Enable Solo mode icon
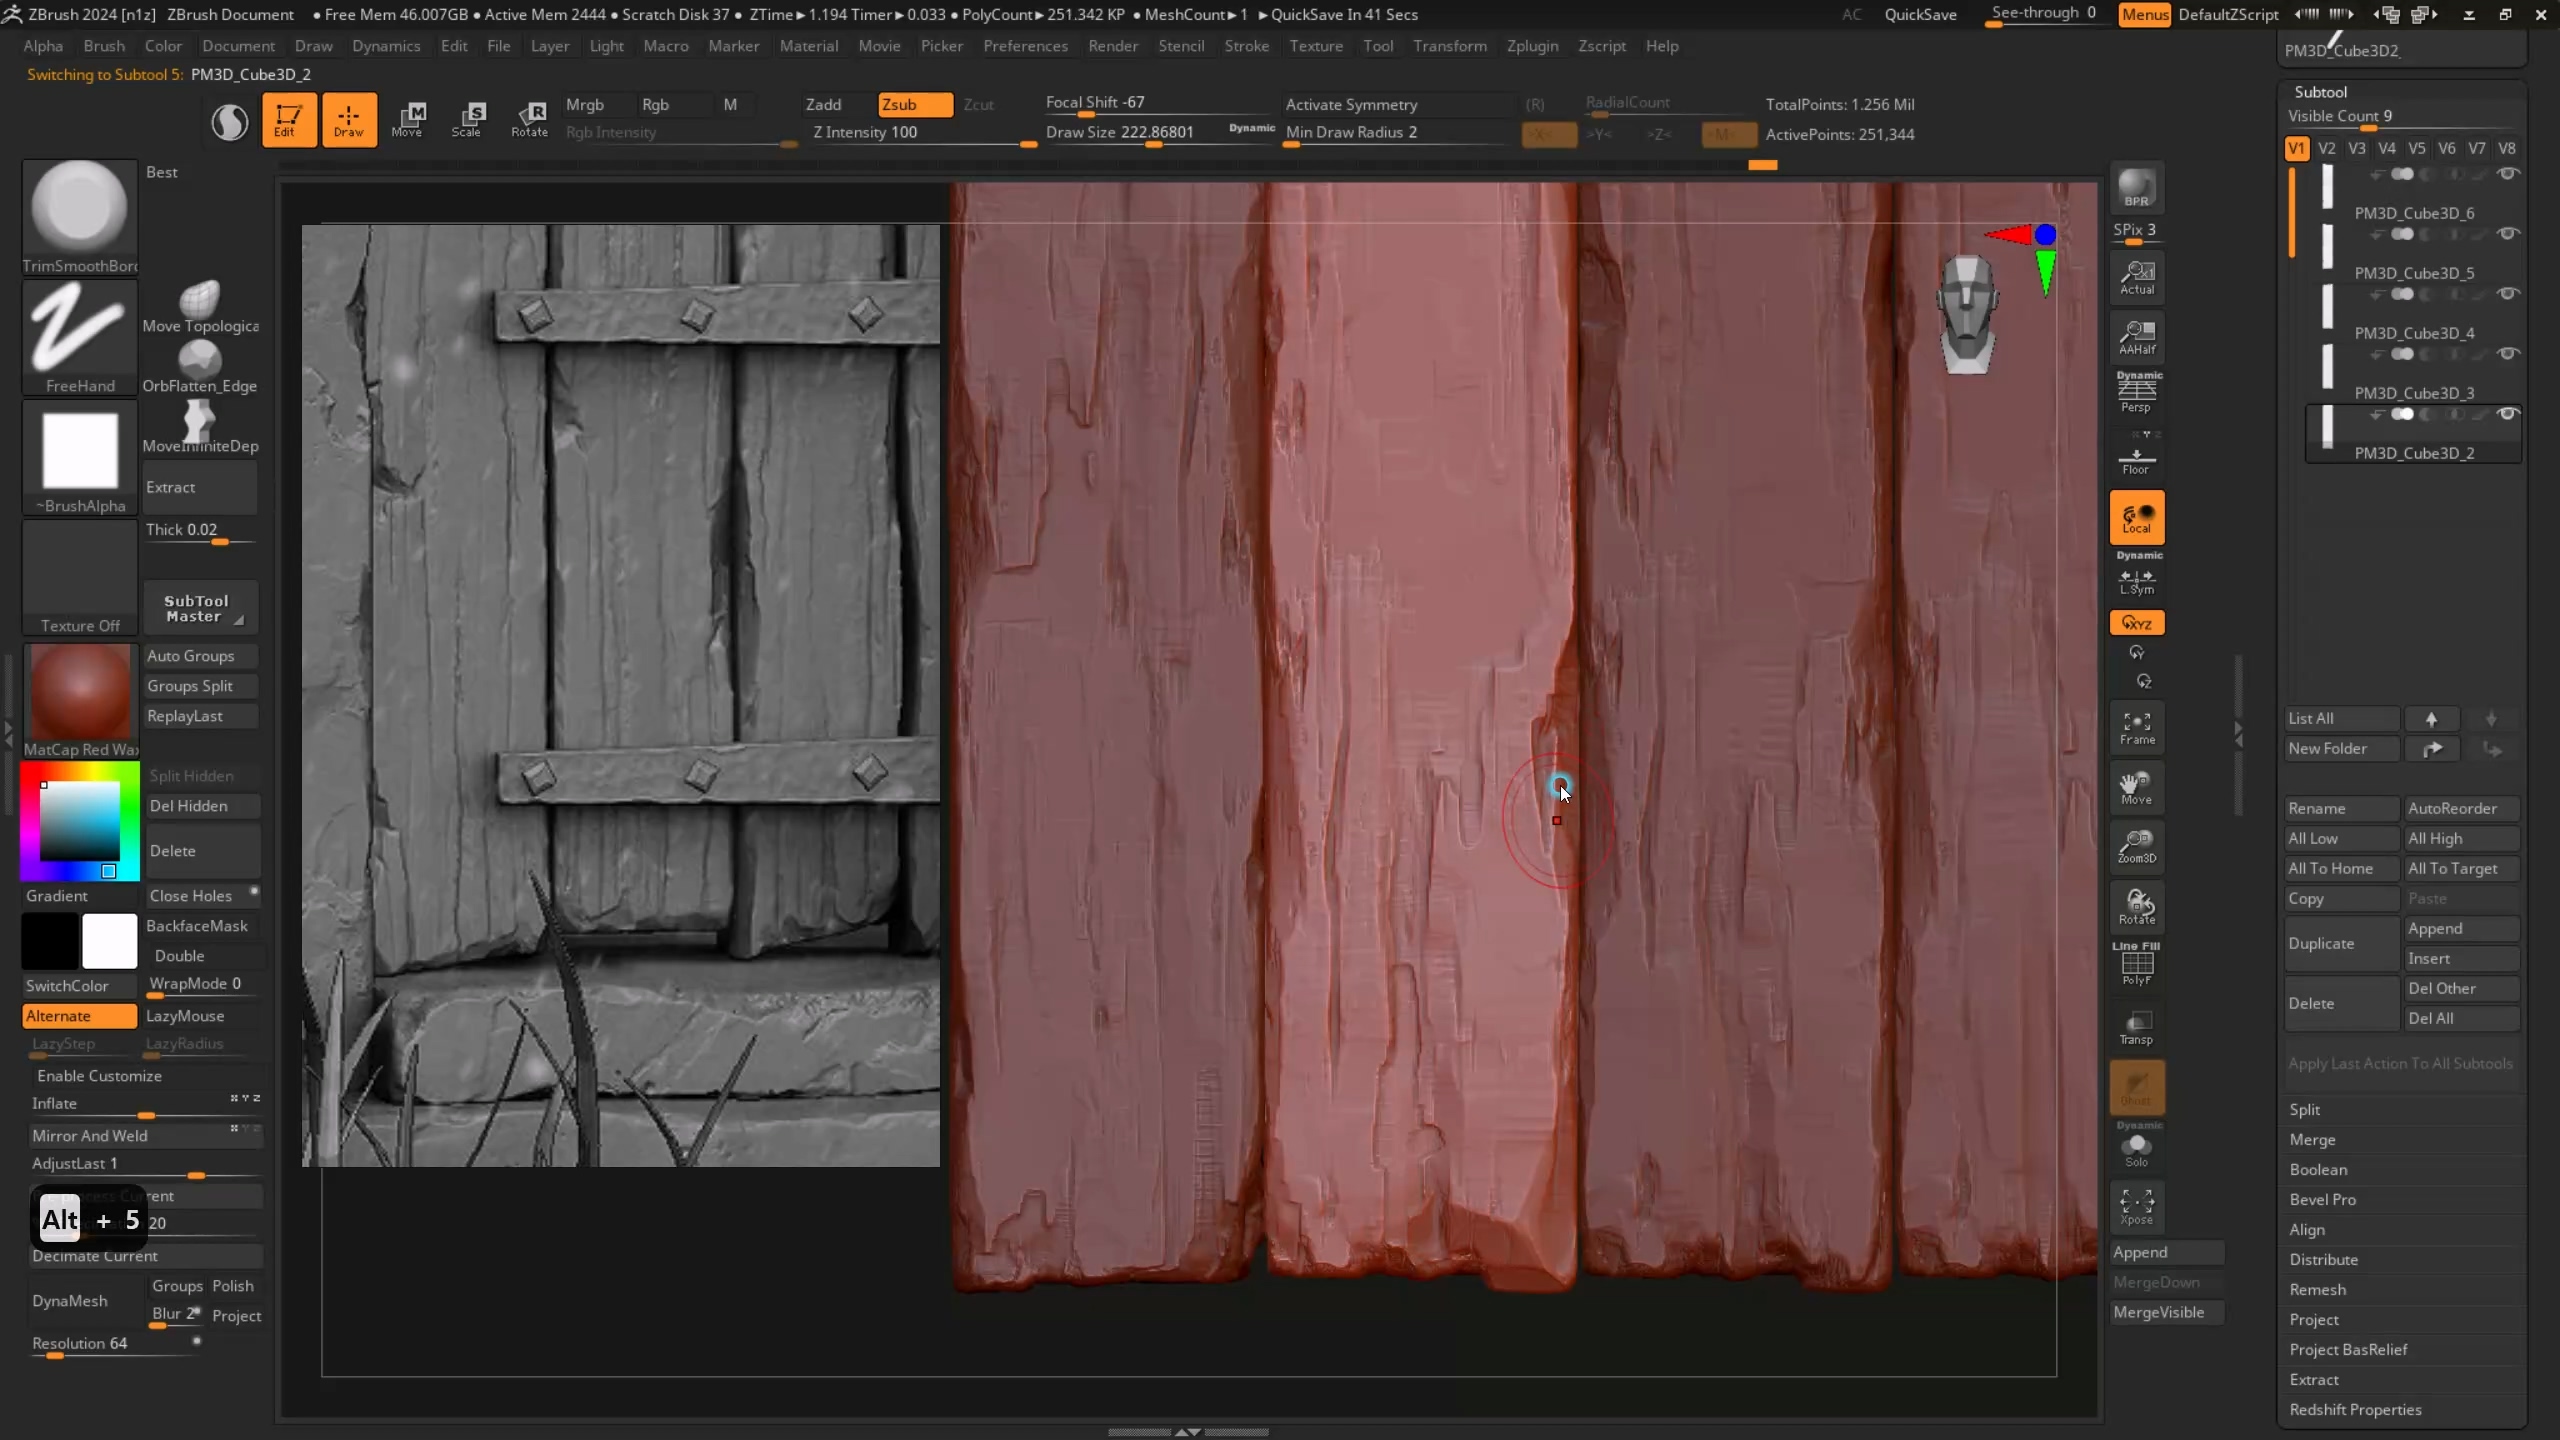The width and height of the screenshot is (2560, 1440). point(2136,1150)
